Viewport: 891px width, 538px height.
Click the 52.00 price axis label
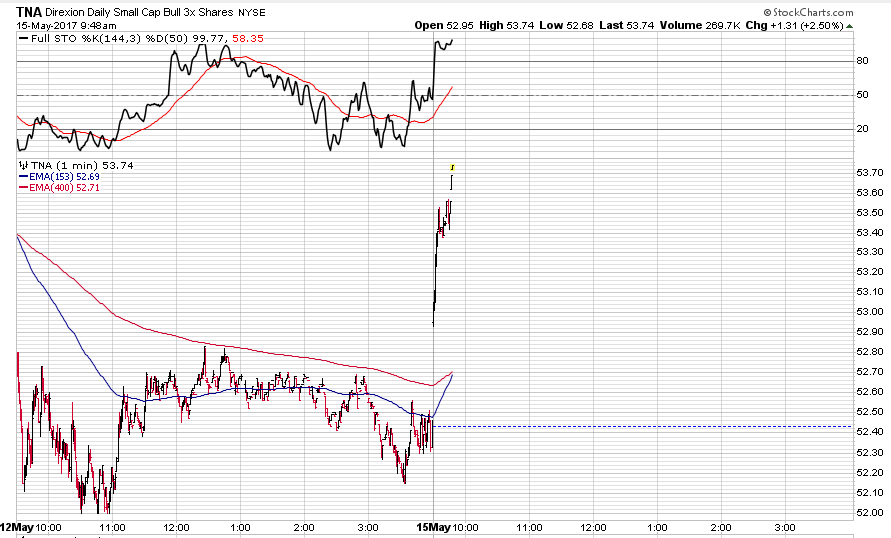pyautogui.click(x=869, y=512)
